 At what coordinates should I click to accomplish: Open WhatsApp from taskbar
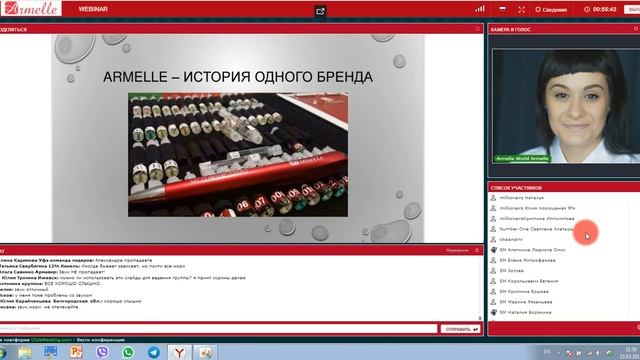pos(128,352)
